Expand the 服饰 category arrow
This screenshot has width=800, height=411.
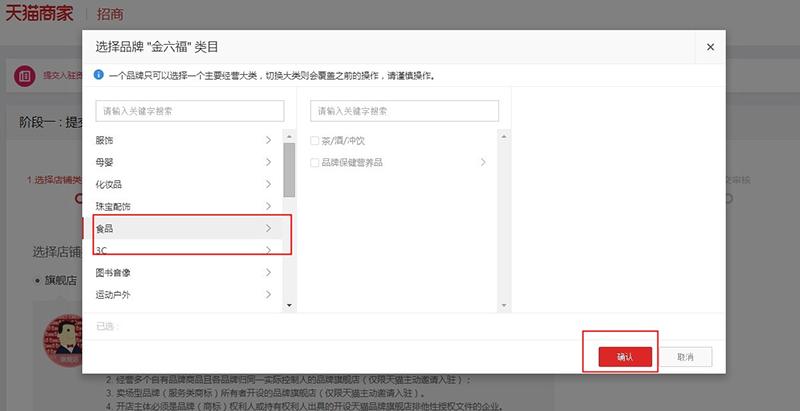tap(268, 140)
